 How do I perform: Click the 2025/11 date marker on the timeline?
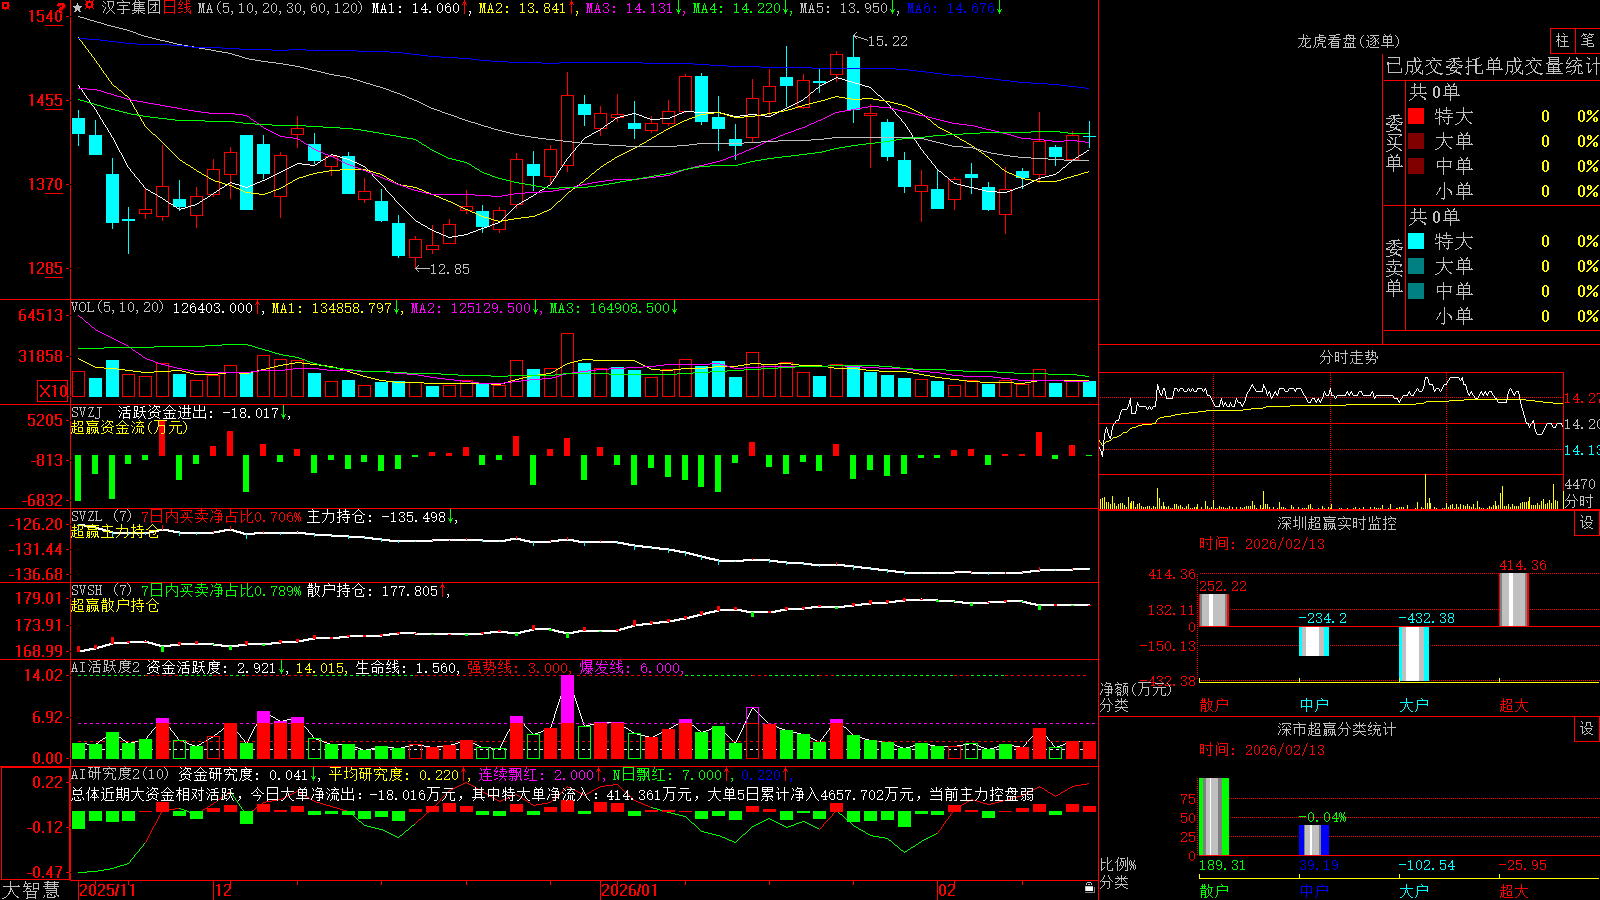(x=107, y=890)
